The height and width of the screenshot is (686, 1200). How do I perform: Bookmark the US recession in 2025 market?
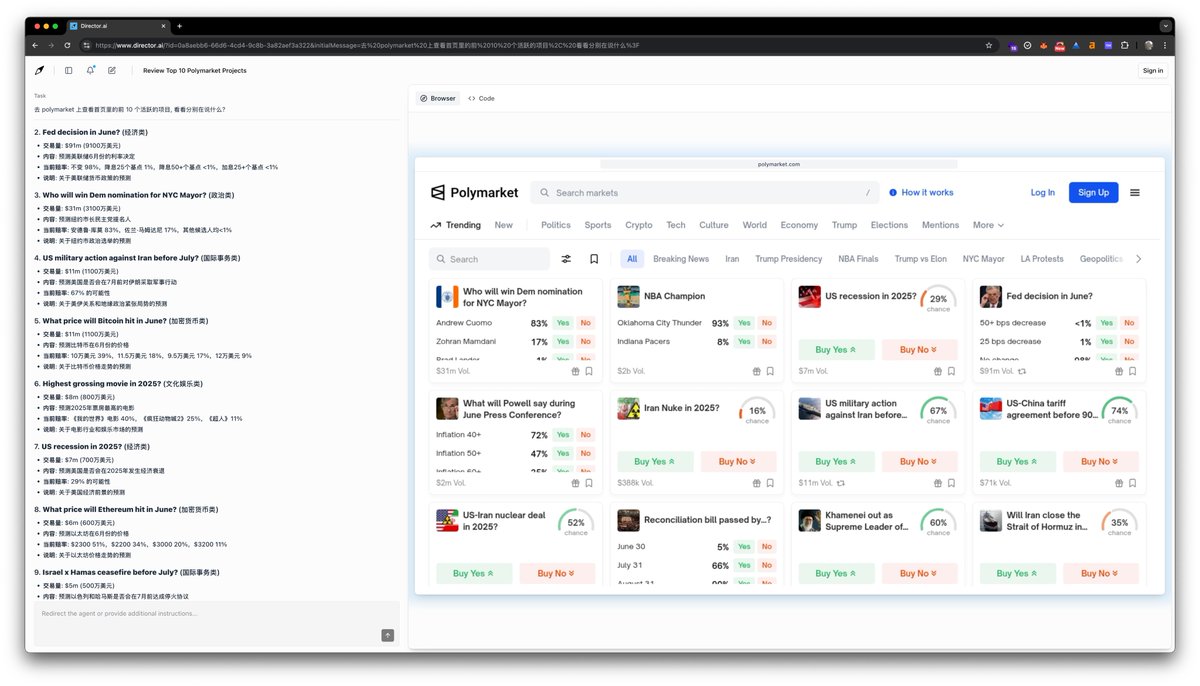pos(951,371)
